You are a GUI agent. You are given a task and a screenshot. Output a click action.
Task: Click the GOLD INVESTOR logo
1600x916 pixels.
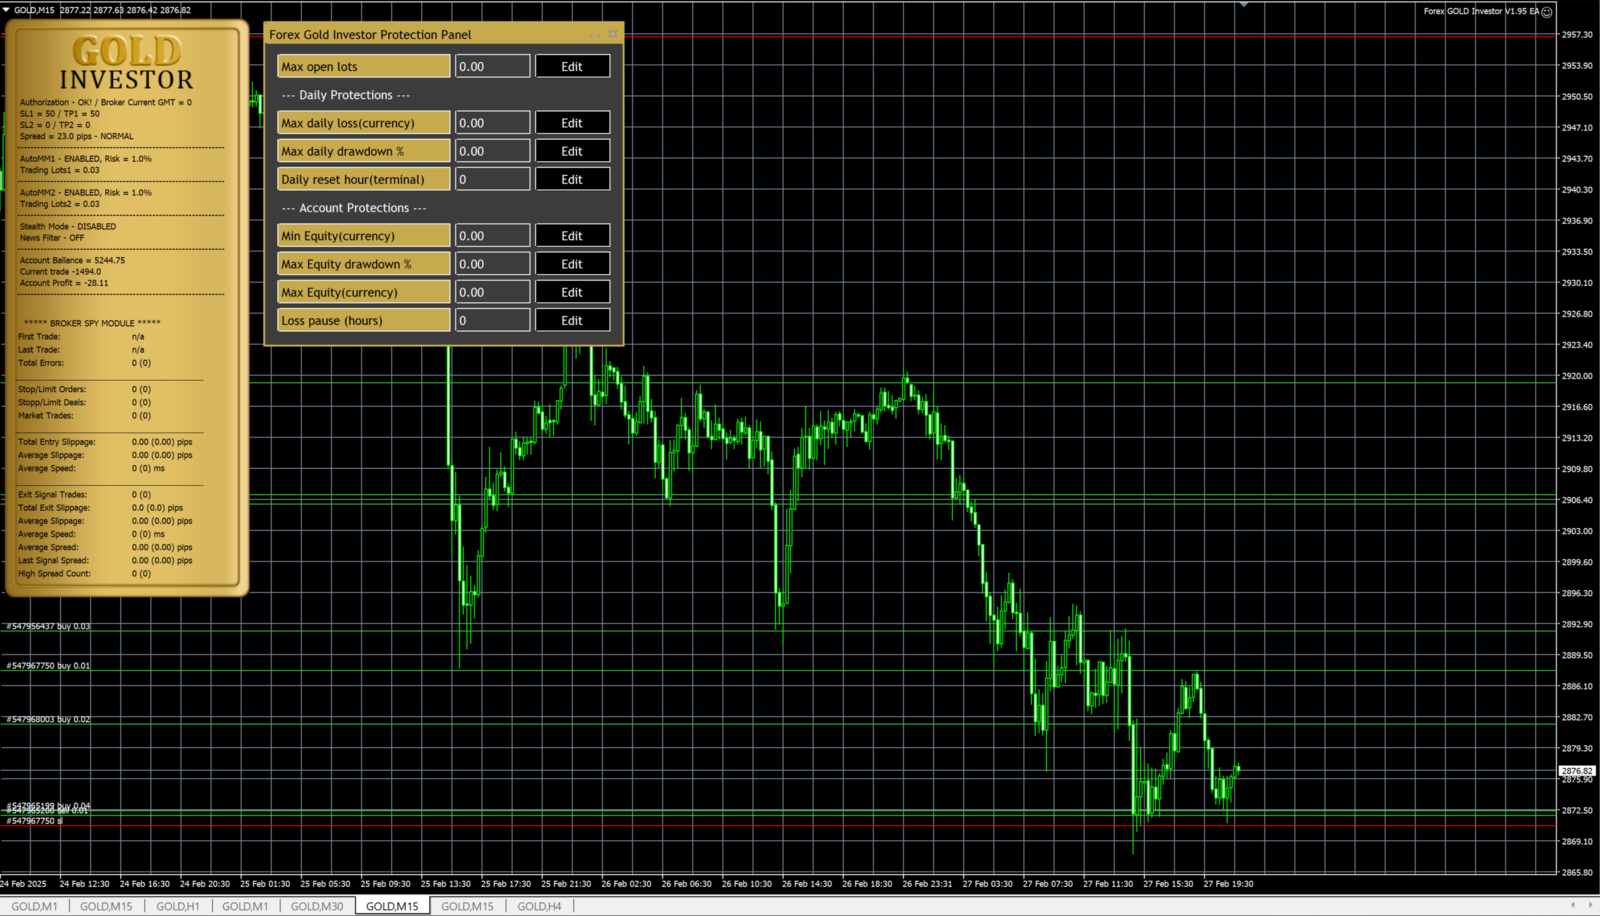[x=126, y=64]
